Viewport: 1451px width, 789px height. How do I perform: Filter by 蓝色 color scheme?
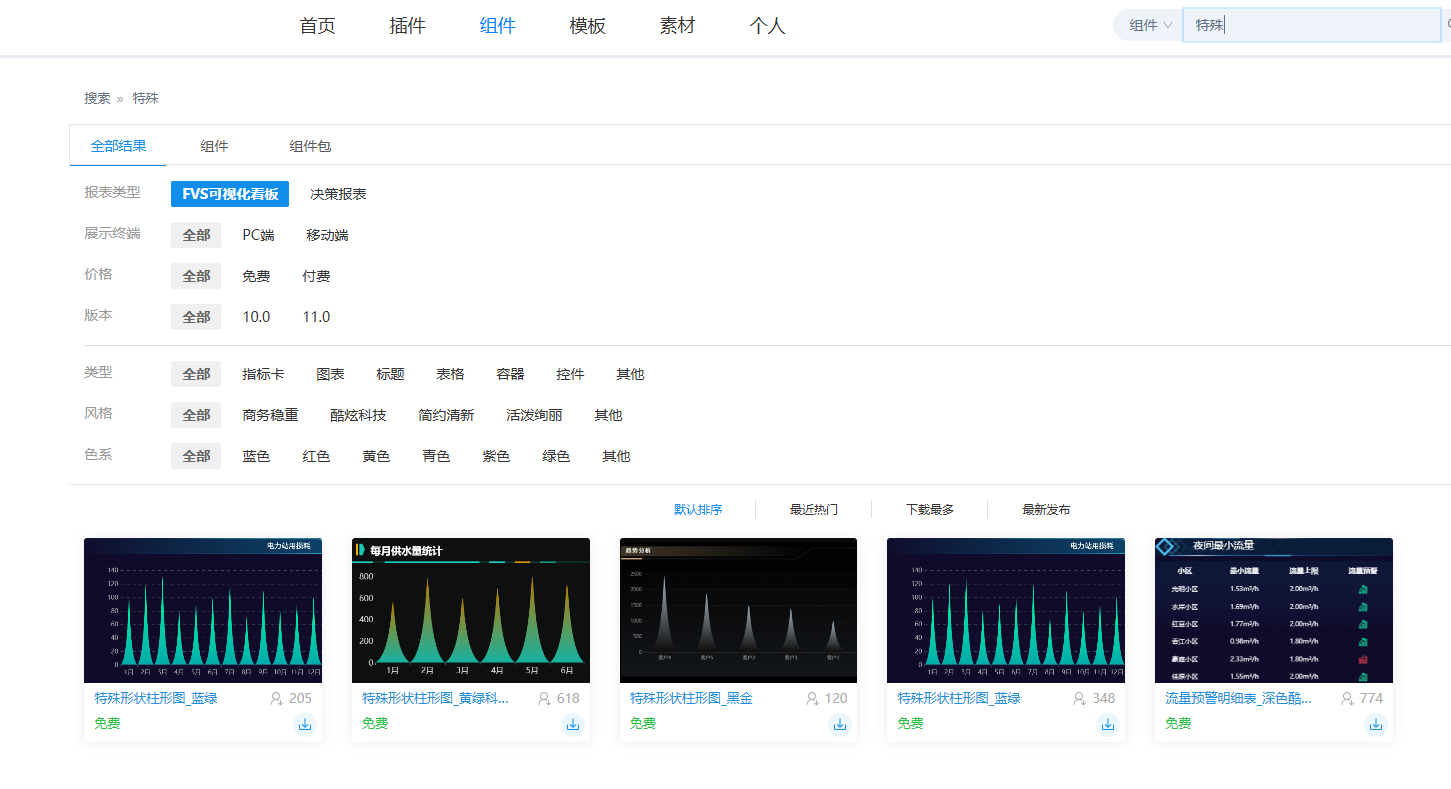(256, 456)
